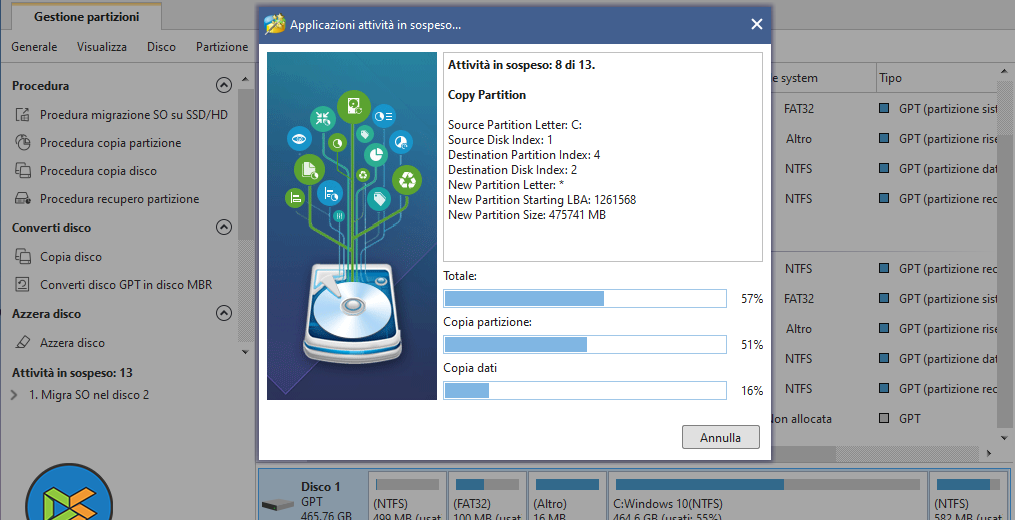Click the Disco 1 drive icon in disk map
Screen dimensions: 1015x520
click(x=278, y=504)
